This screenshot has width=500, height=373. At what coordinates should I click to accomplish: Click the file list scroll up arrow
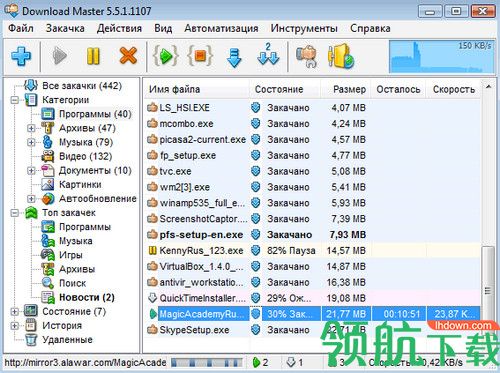point(488,87)
